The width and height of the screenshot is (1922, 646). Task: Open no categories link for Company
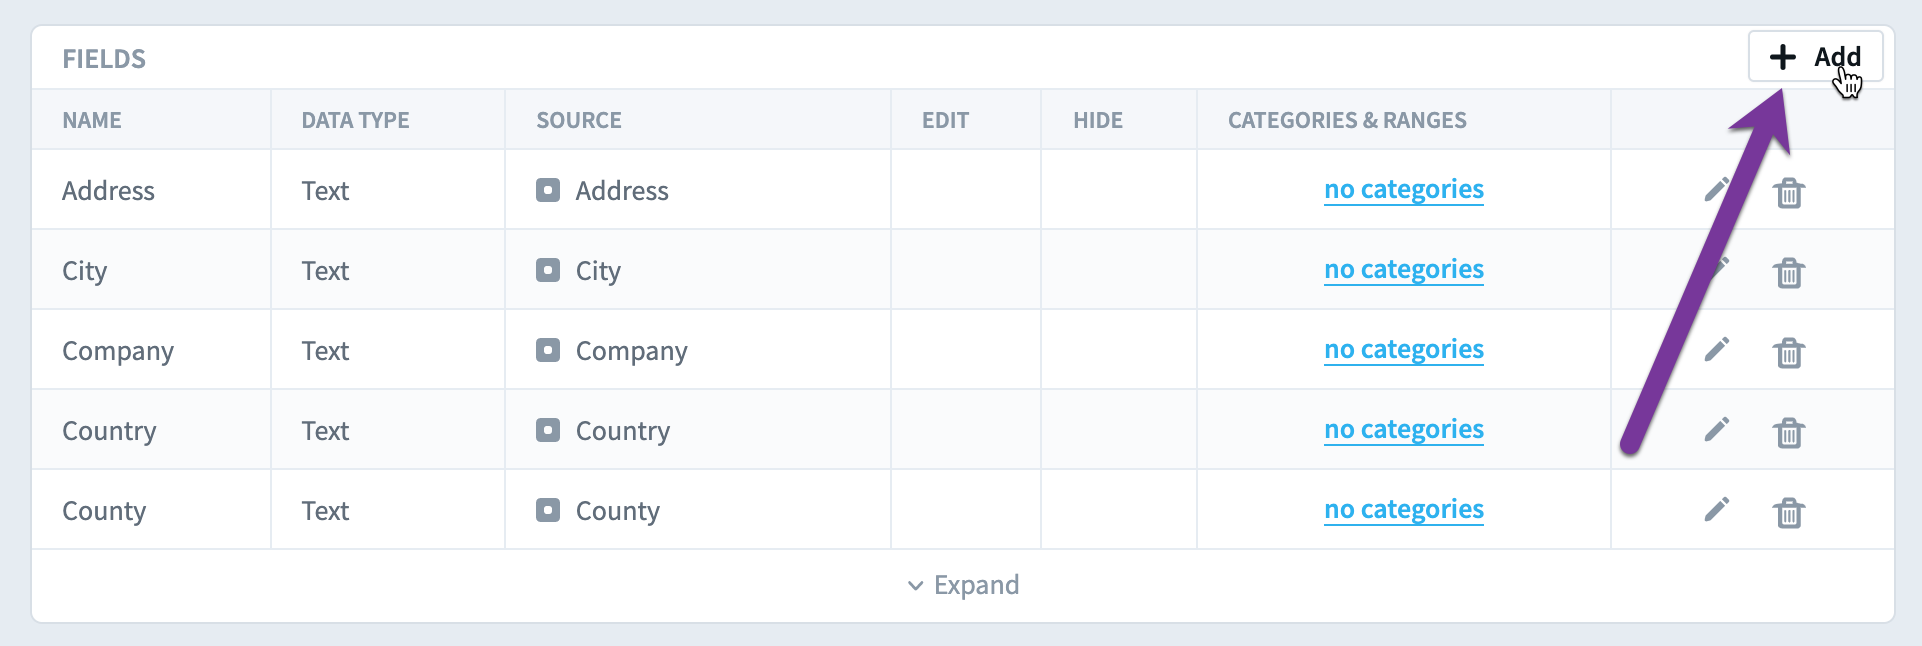click(1404, 349)
